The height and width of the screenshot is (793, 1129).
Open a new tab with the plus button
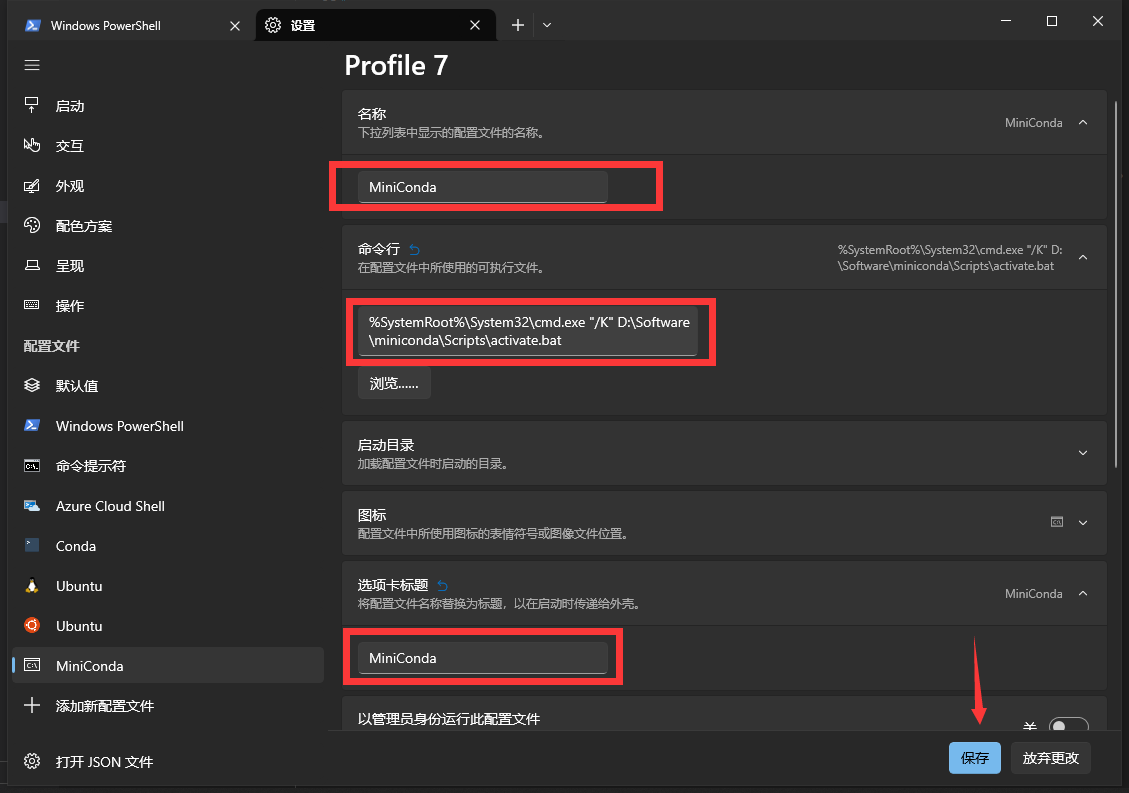click(x=518, y=25)
